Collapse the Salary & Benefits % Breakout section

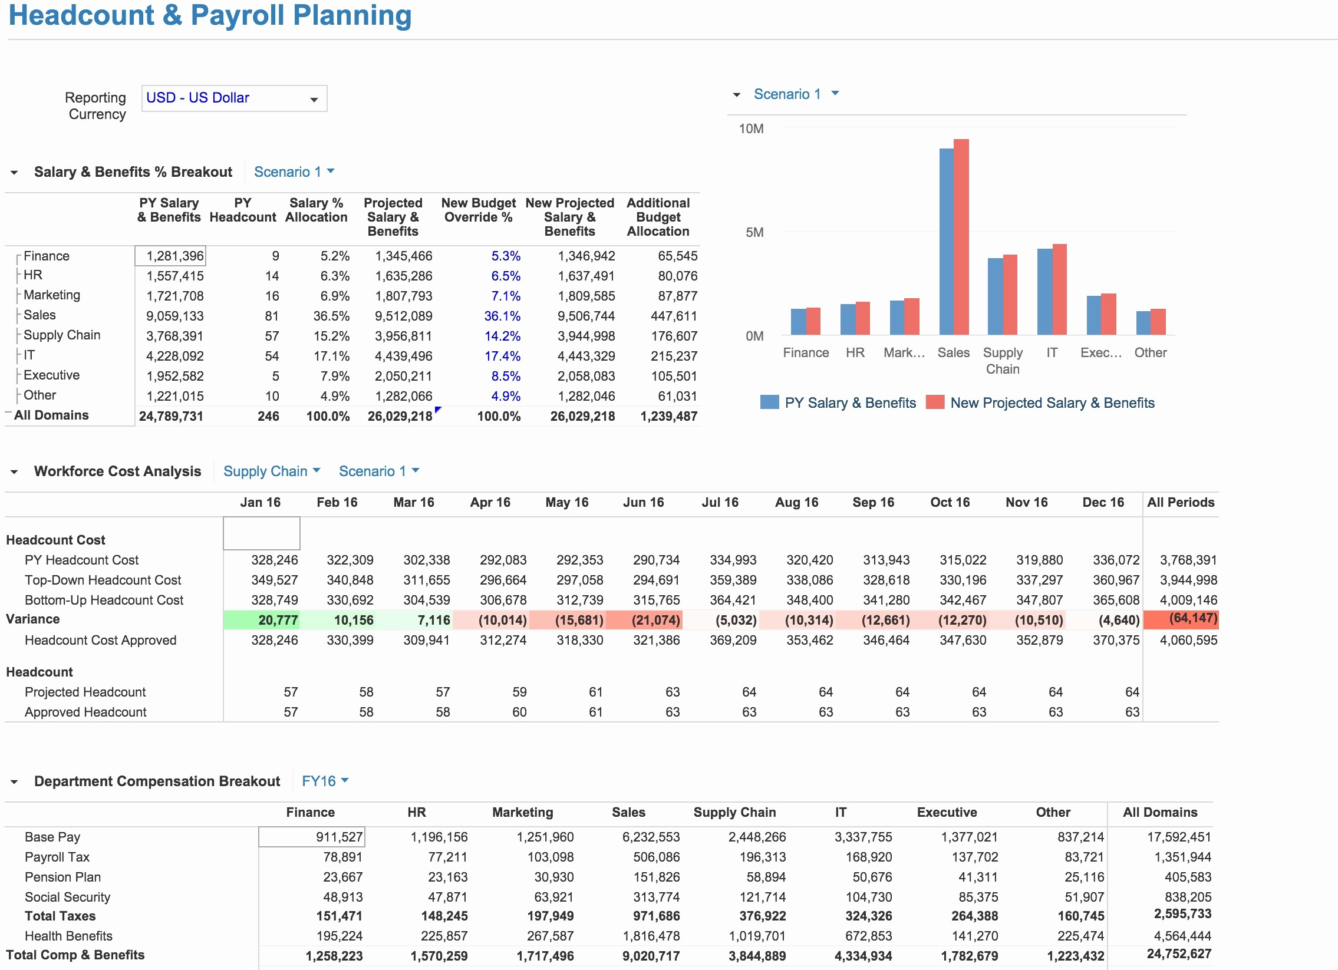point(14,171)
